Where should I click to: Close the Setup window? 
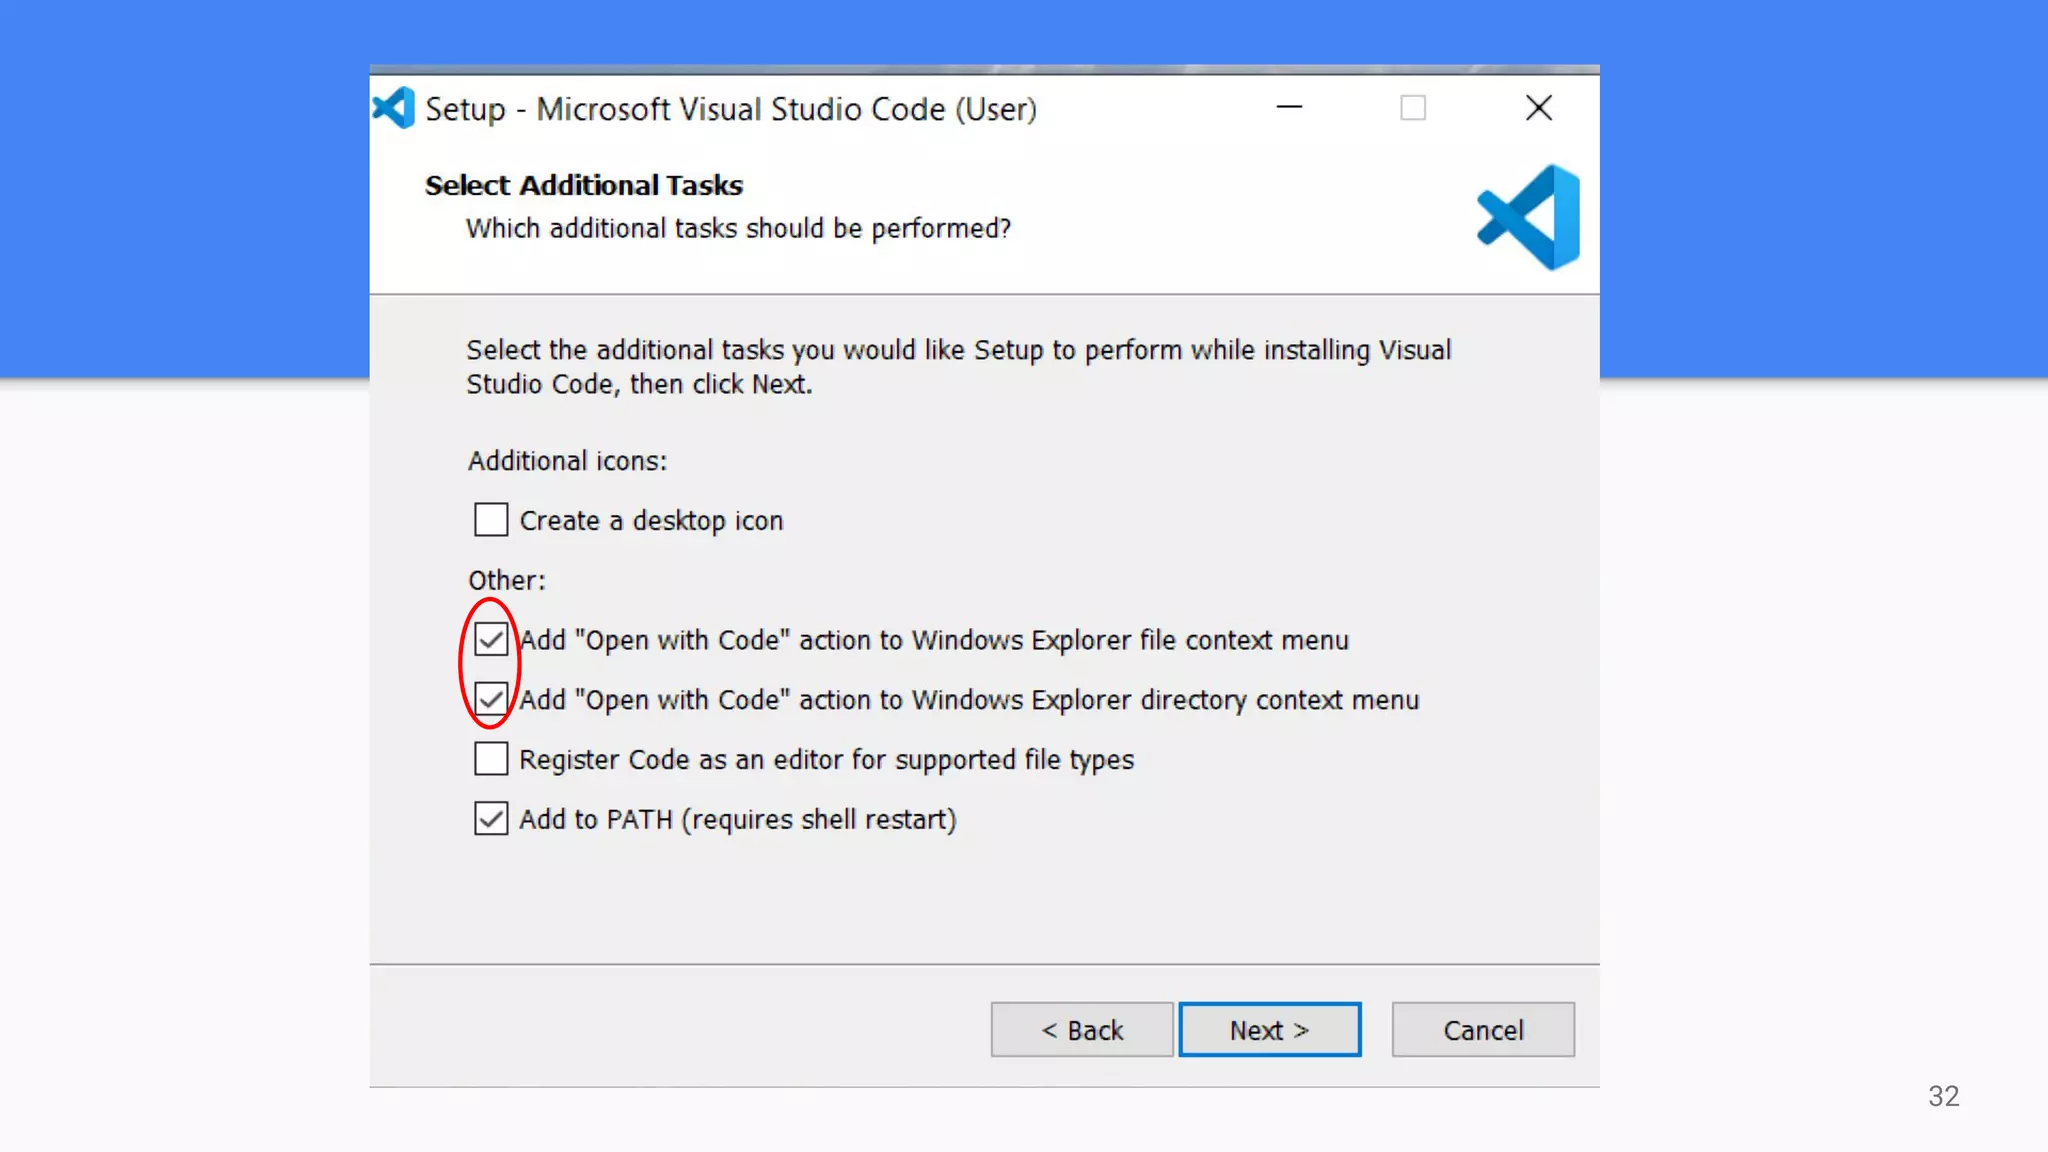1539,108
